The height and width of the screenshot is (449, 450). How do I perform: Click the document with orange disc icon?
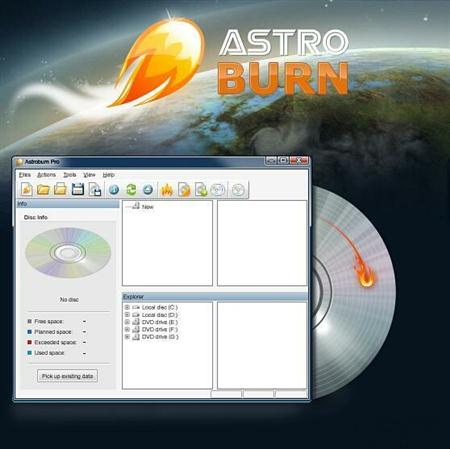184,190
